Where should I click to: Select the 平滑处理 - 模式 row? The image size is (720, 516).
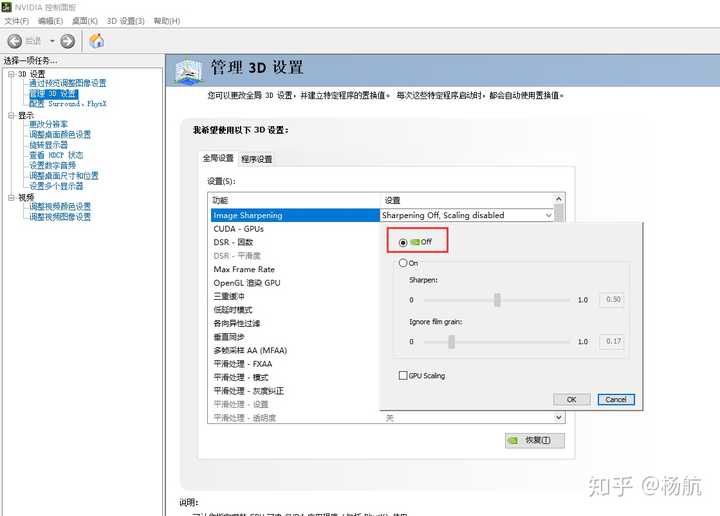tap(295, 377)
